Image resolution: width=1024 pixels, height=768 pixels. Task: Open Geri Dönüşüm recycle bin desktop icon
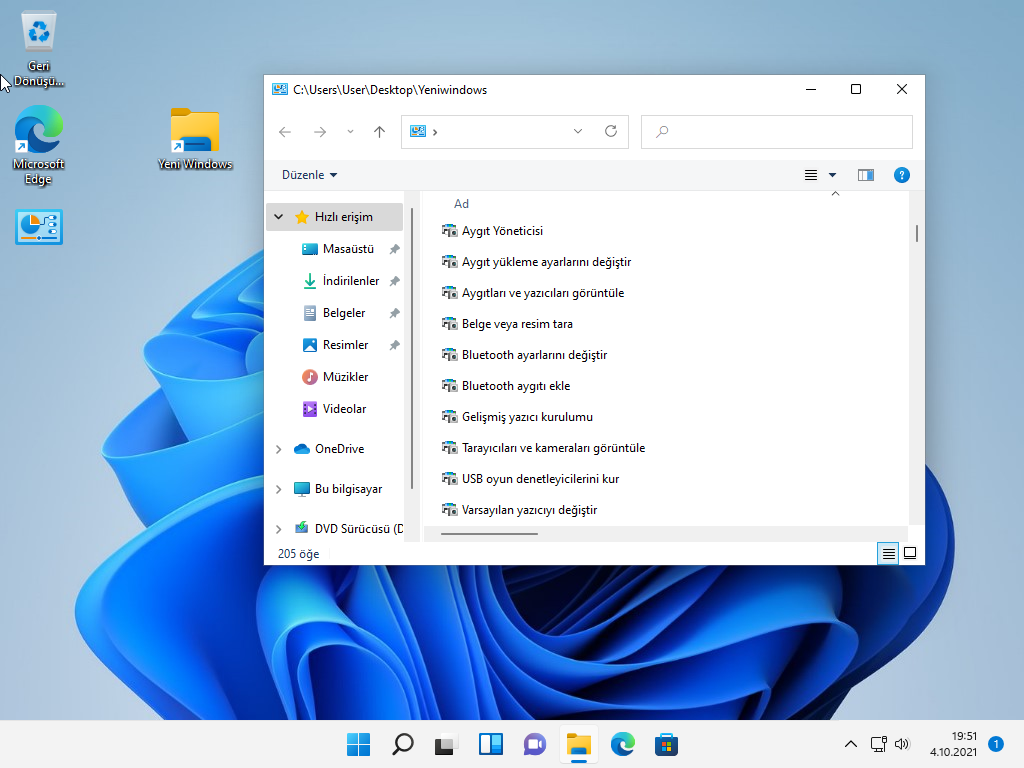click(39, 49)
